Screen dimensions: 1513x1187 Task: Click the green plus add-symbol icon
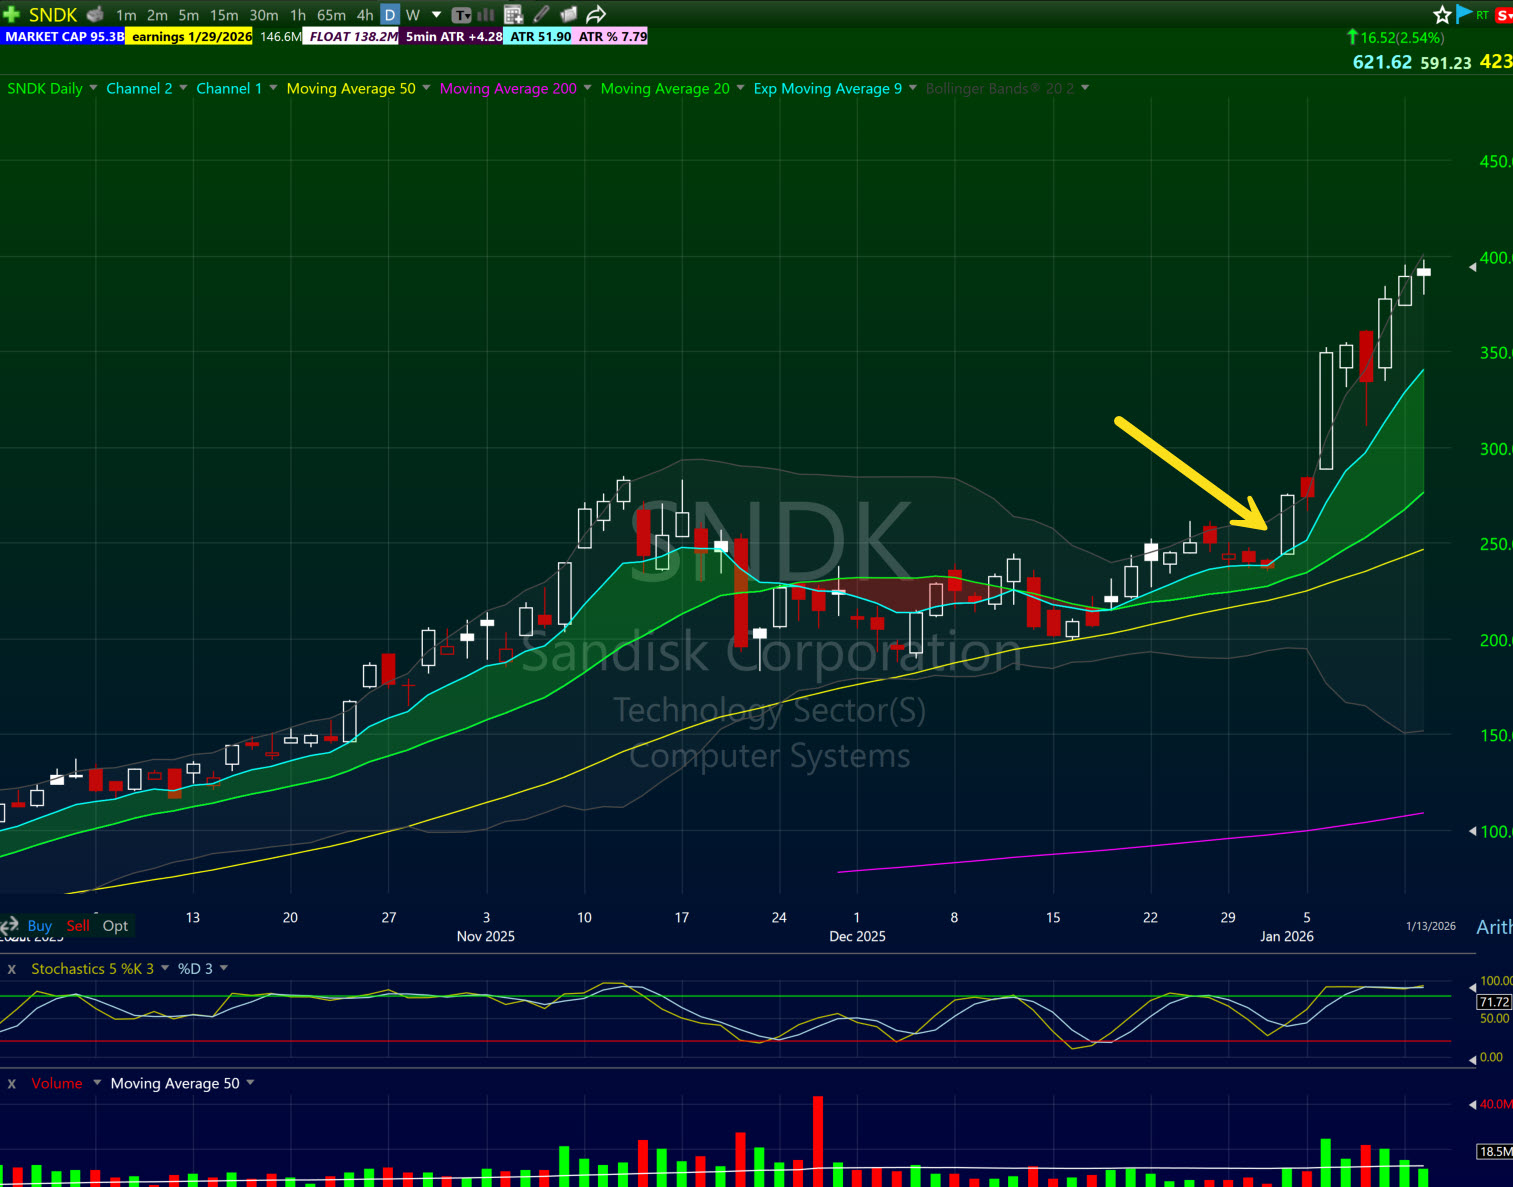point(12,14)
